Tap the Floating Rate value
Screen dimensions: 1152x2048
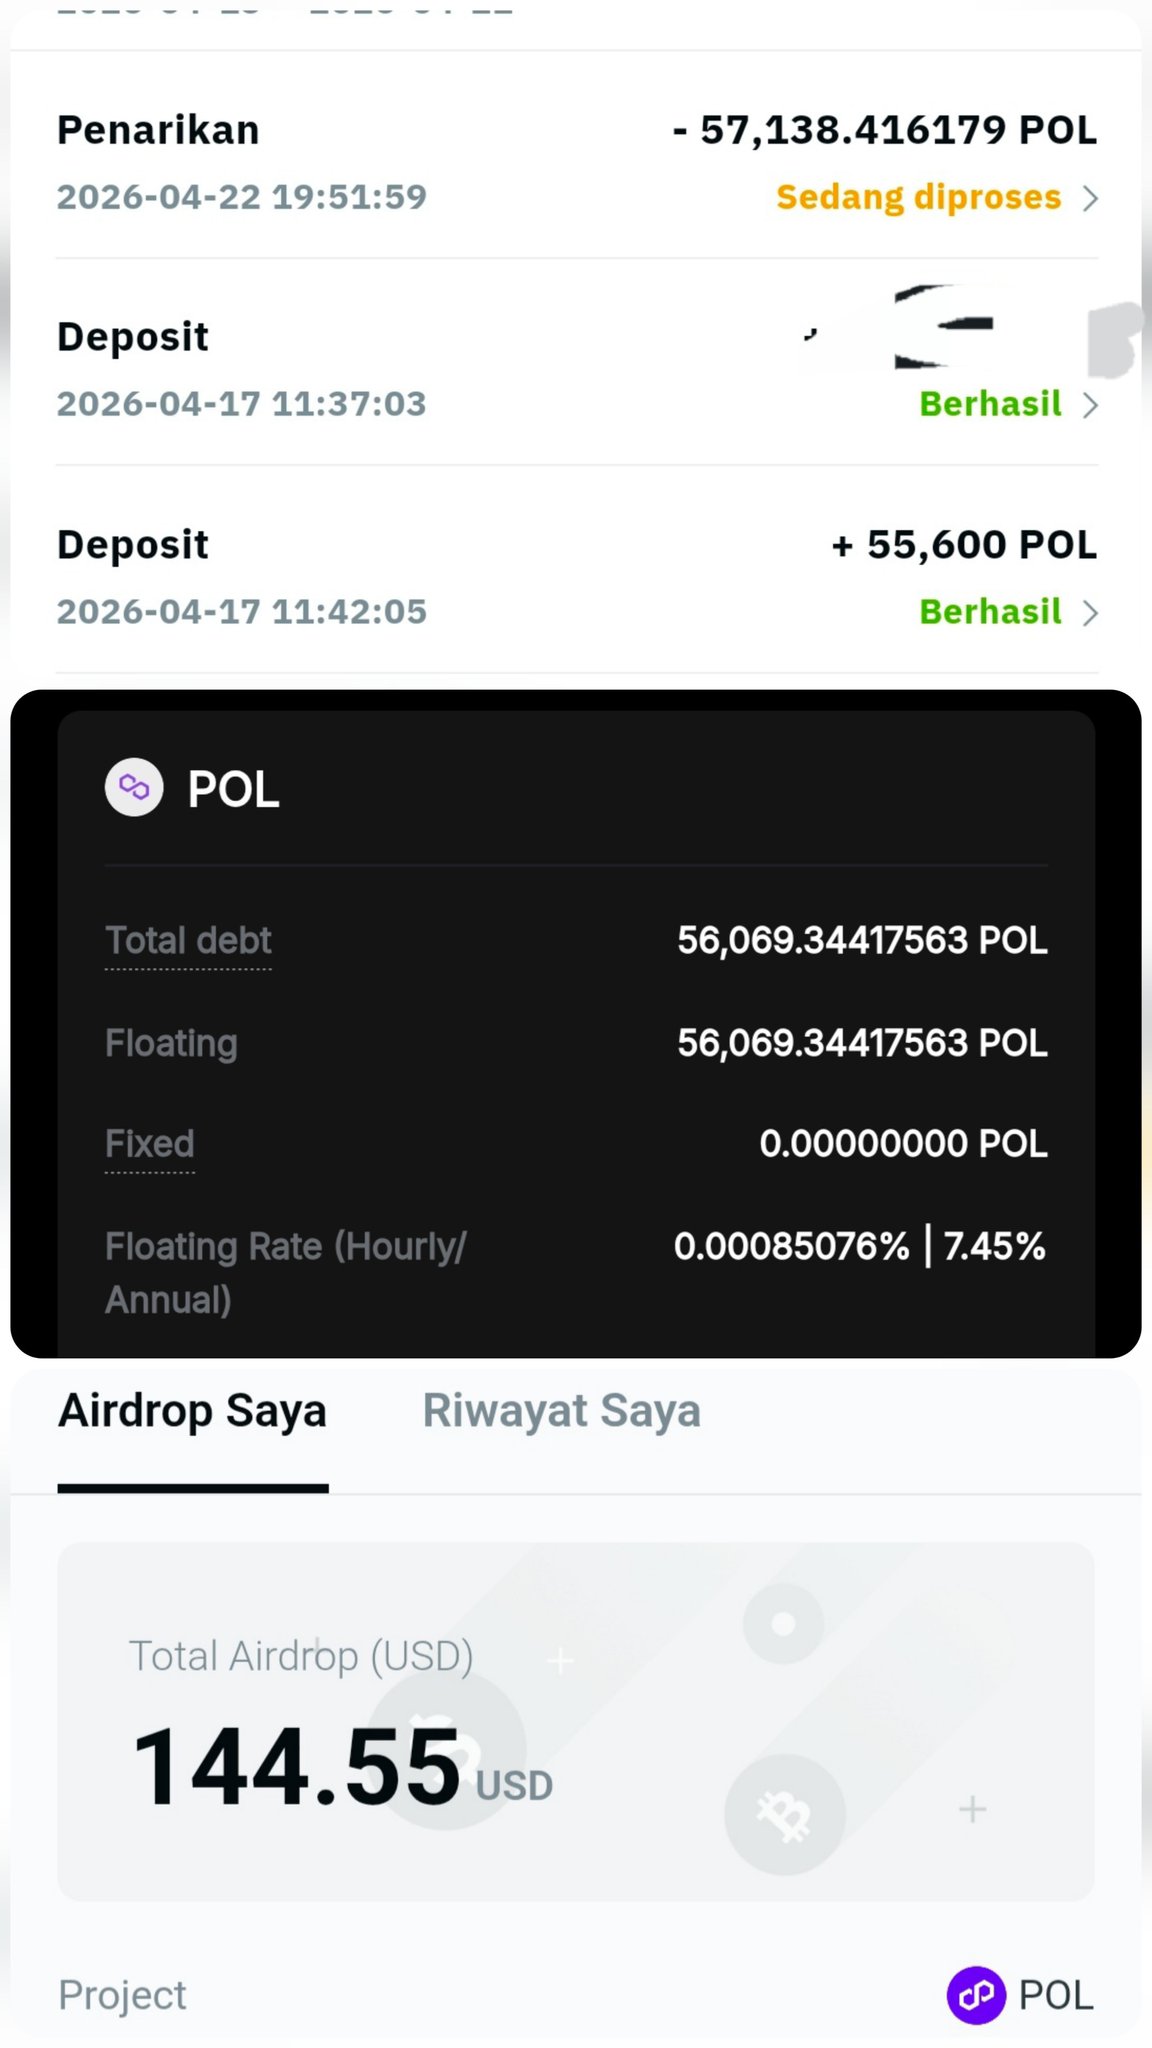pyautogui.click(x=859, y=1246)
